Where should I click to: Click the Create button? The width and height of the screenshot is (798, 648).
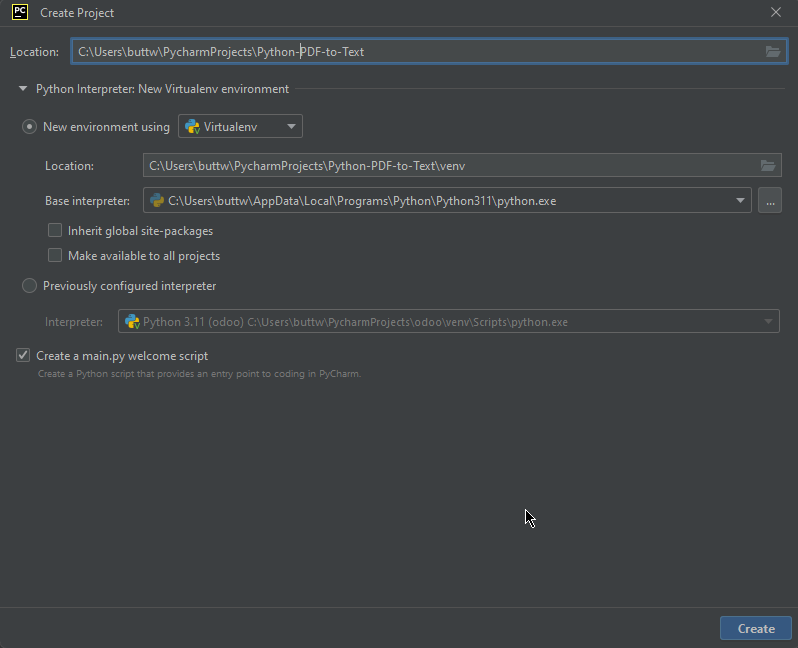click(x=756, y=628)
